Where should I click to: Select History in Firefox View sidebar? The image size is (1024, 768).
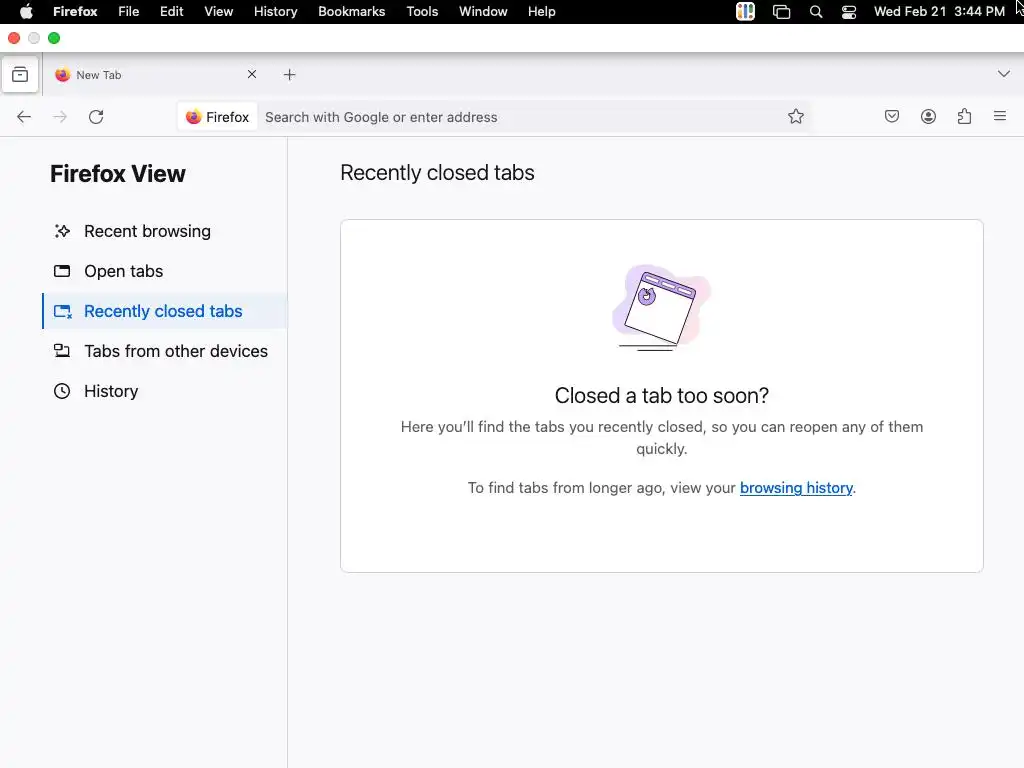coord(165,391)
